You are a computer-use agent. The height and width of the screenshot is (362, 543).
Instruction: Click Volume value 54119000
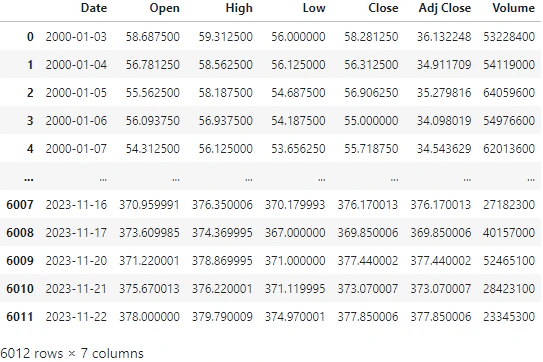tap(509, 65)
